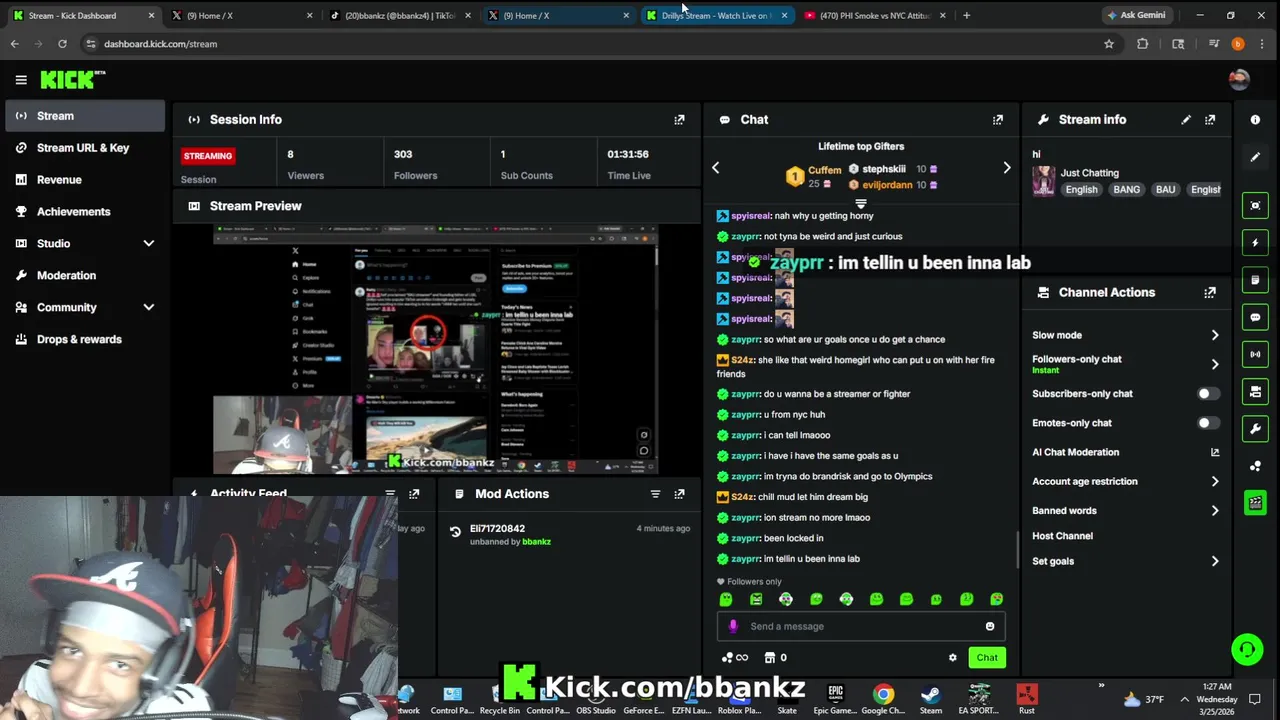Screen dimensions: 1280x720
Task: Open OBS Studio from the taskbar
Action: pyautogui.click(x=596, y=699)
